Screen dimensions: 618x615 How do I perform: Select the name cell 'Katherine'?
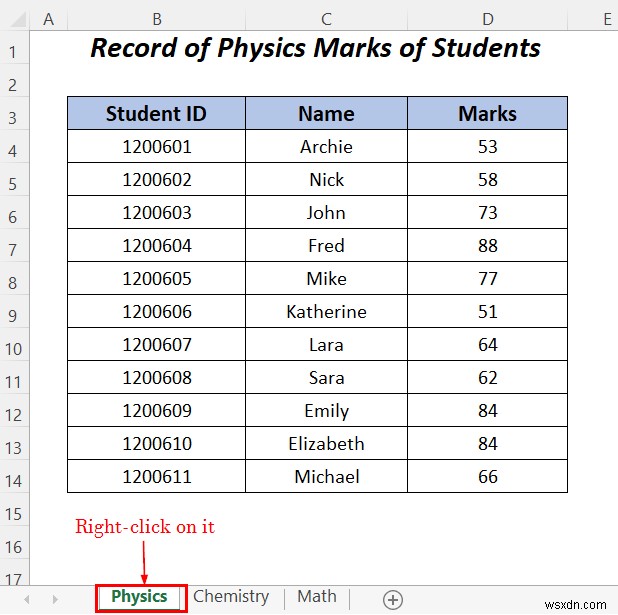click(326, 311)
